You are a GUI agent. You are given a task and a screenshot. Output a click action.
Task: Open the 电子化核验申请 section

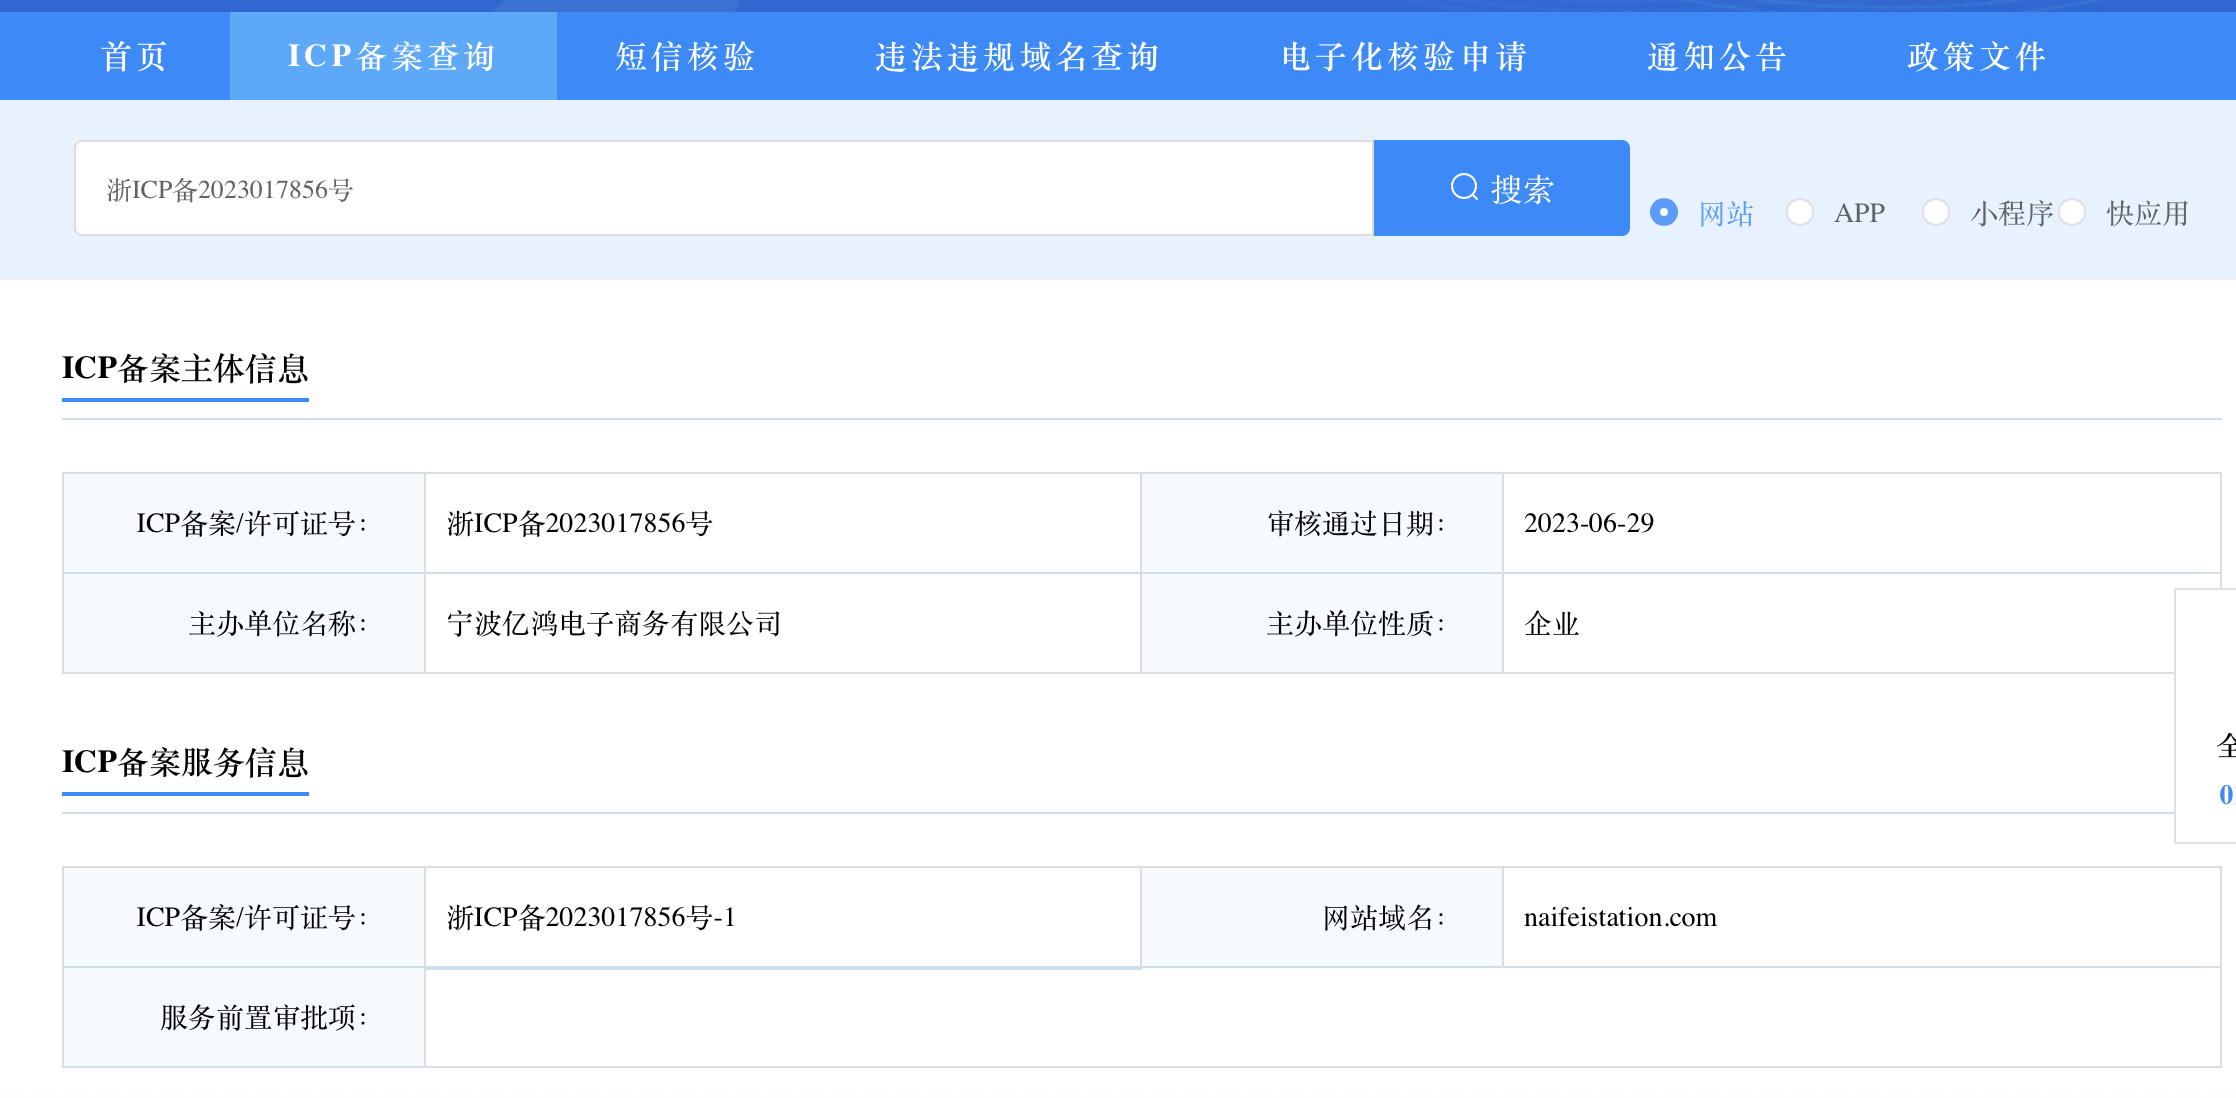(1404, 56)
